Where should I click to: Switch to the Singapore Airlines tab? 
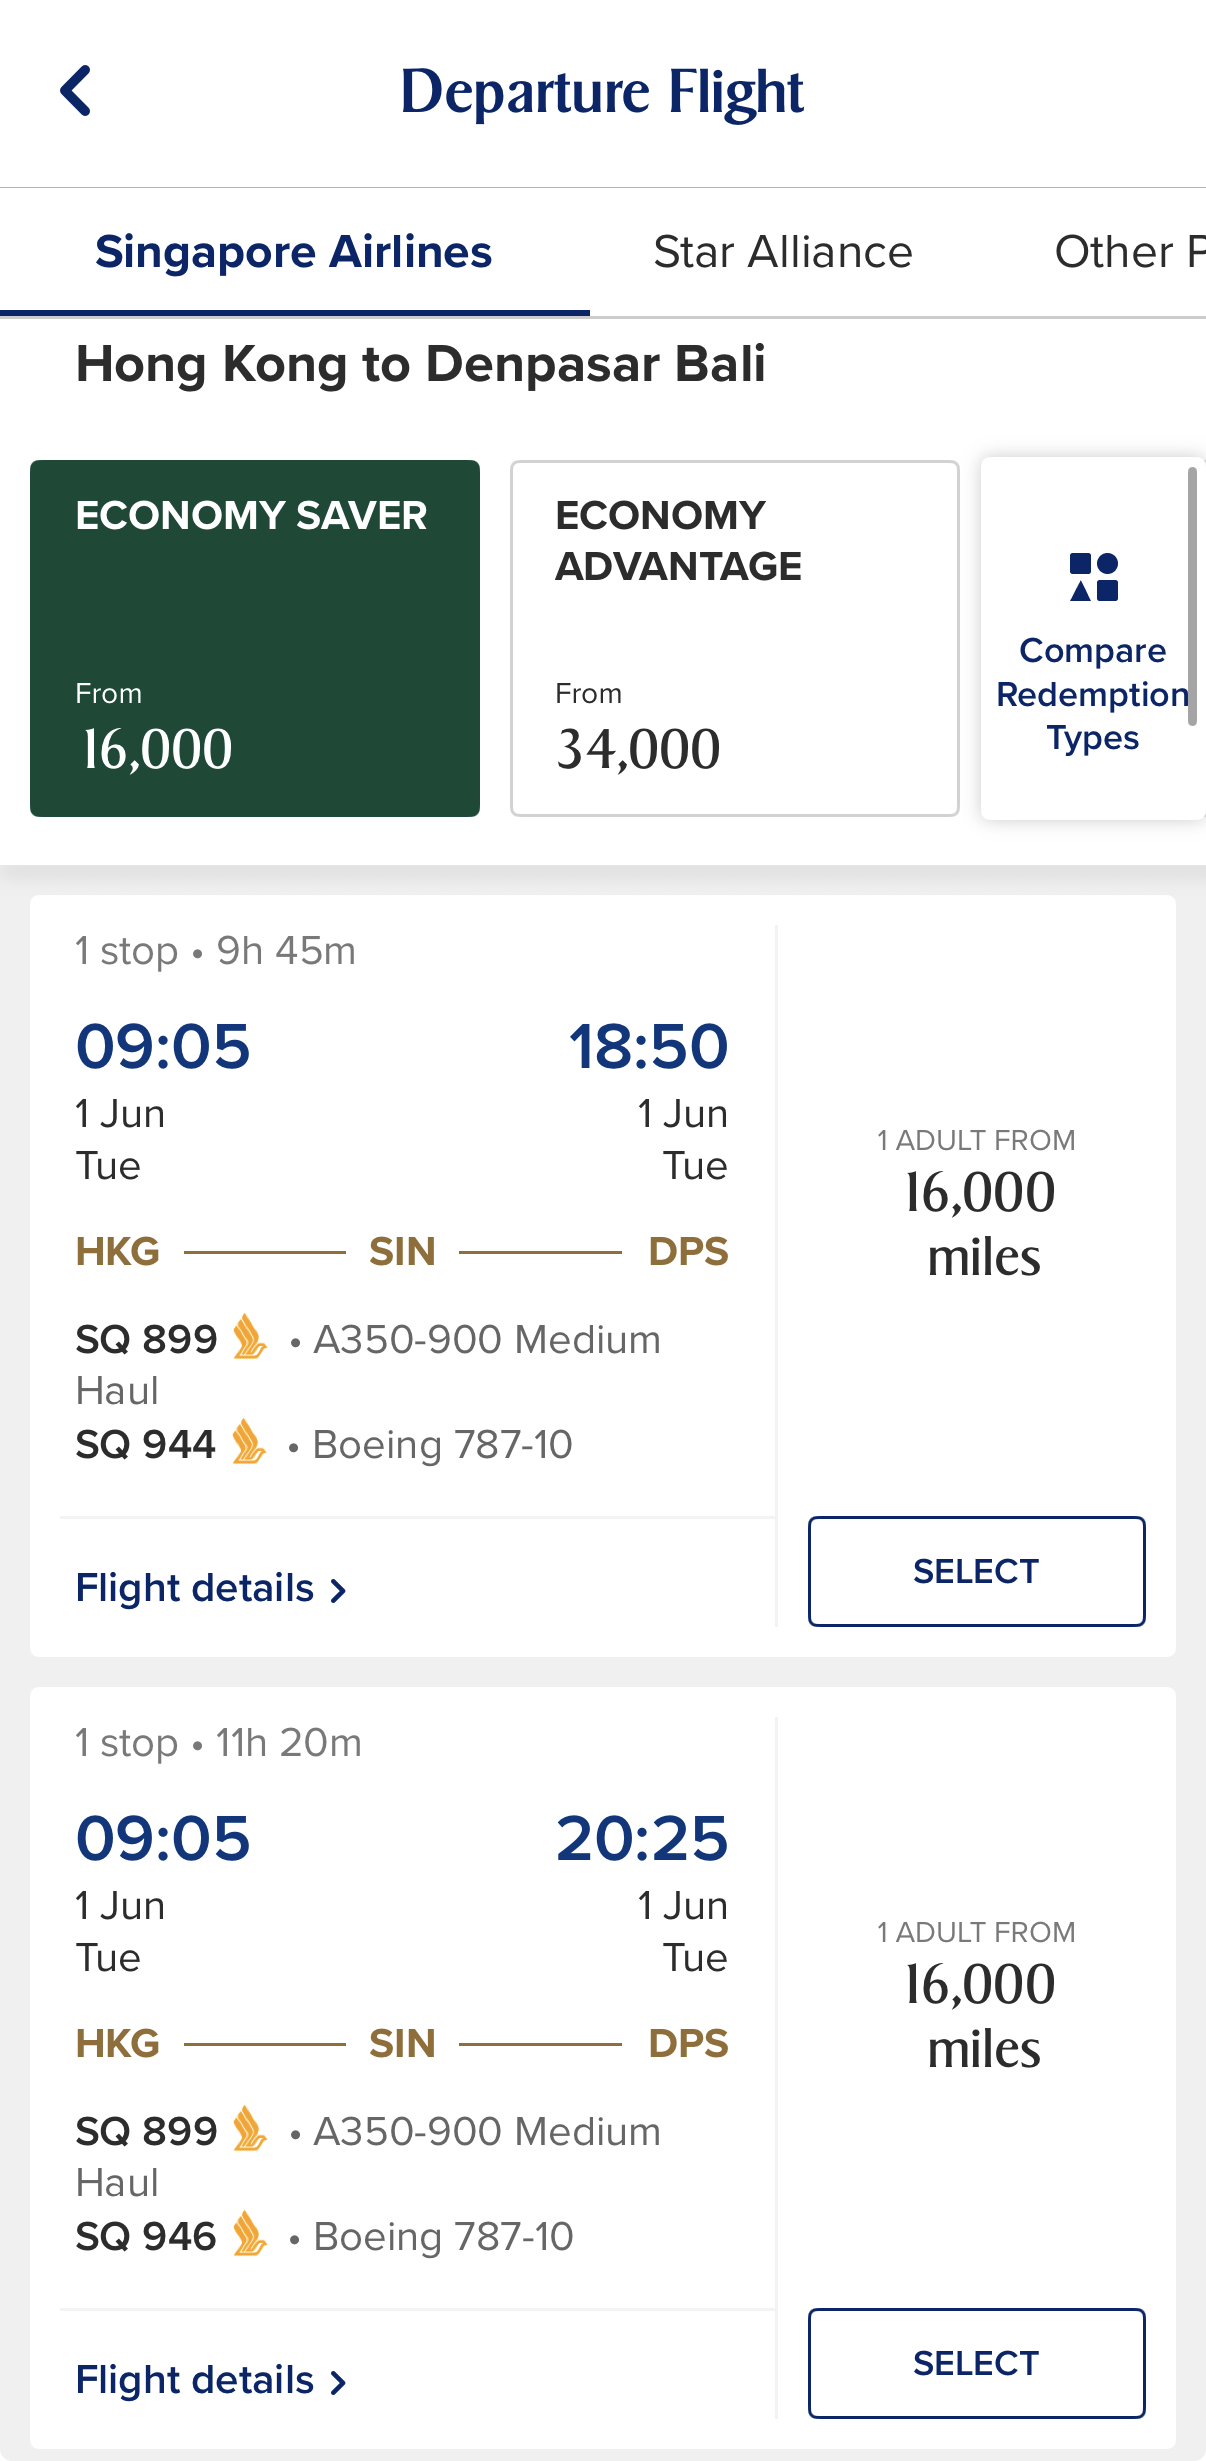click(x=294, y=252)
